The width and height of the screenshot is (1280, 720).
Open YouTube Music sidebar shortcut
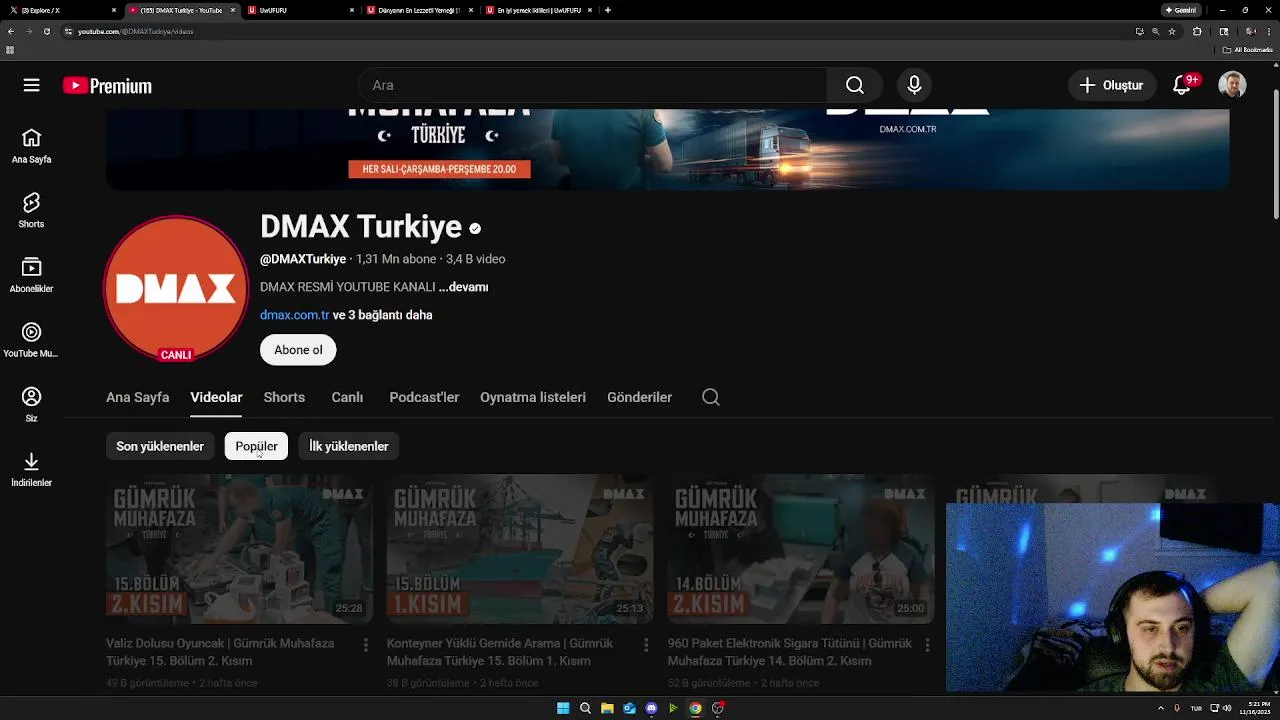[31, 340]
